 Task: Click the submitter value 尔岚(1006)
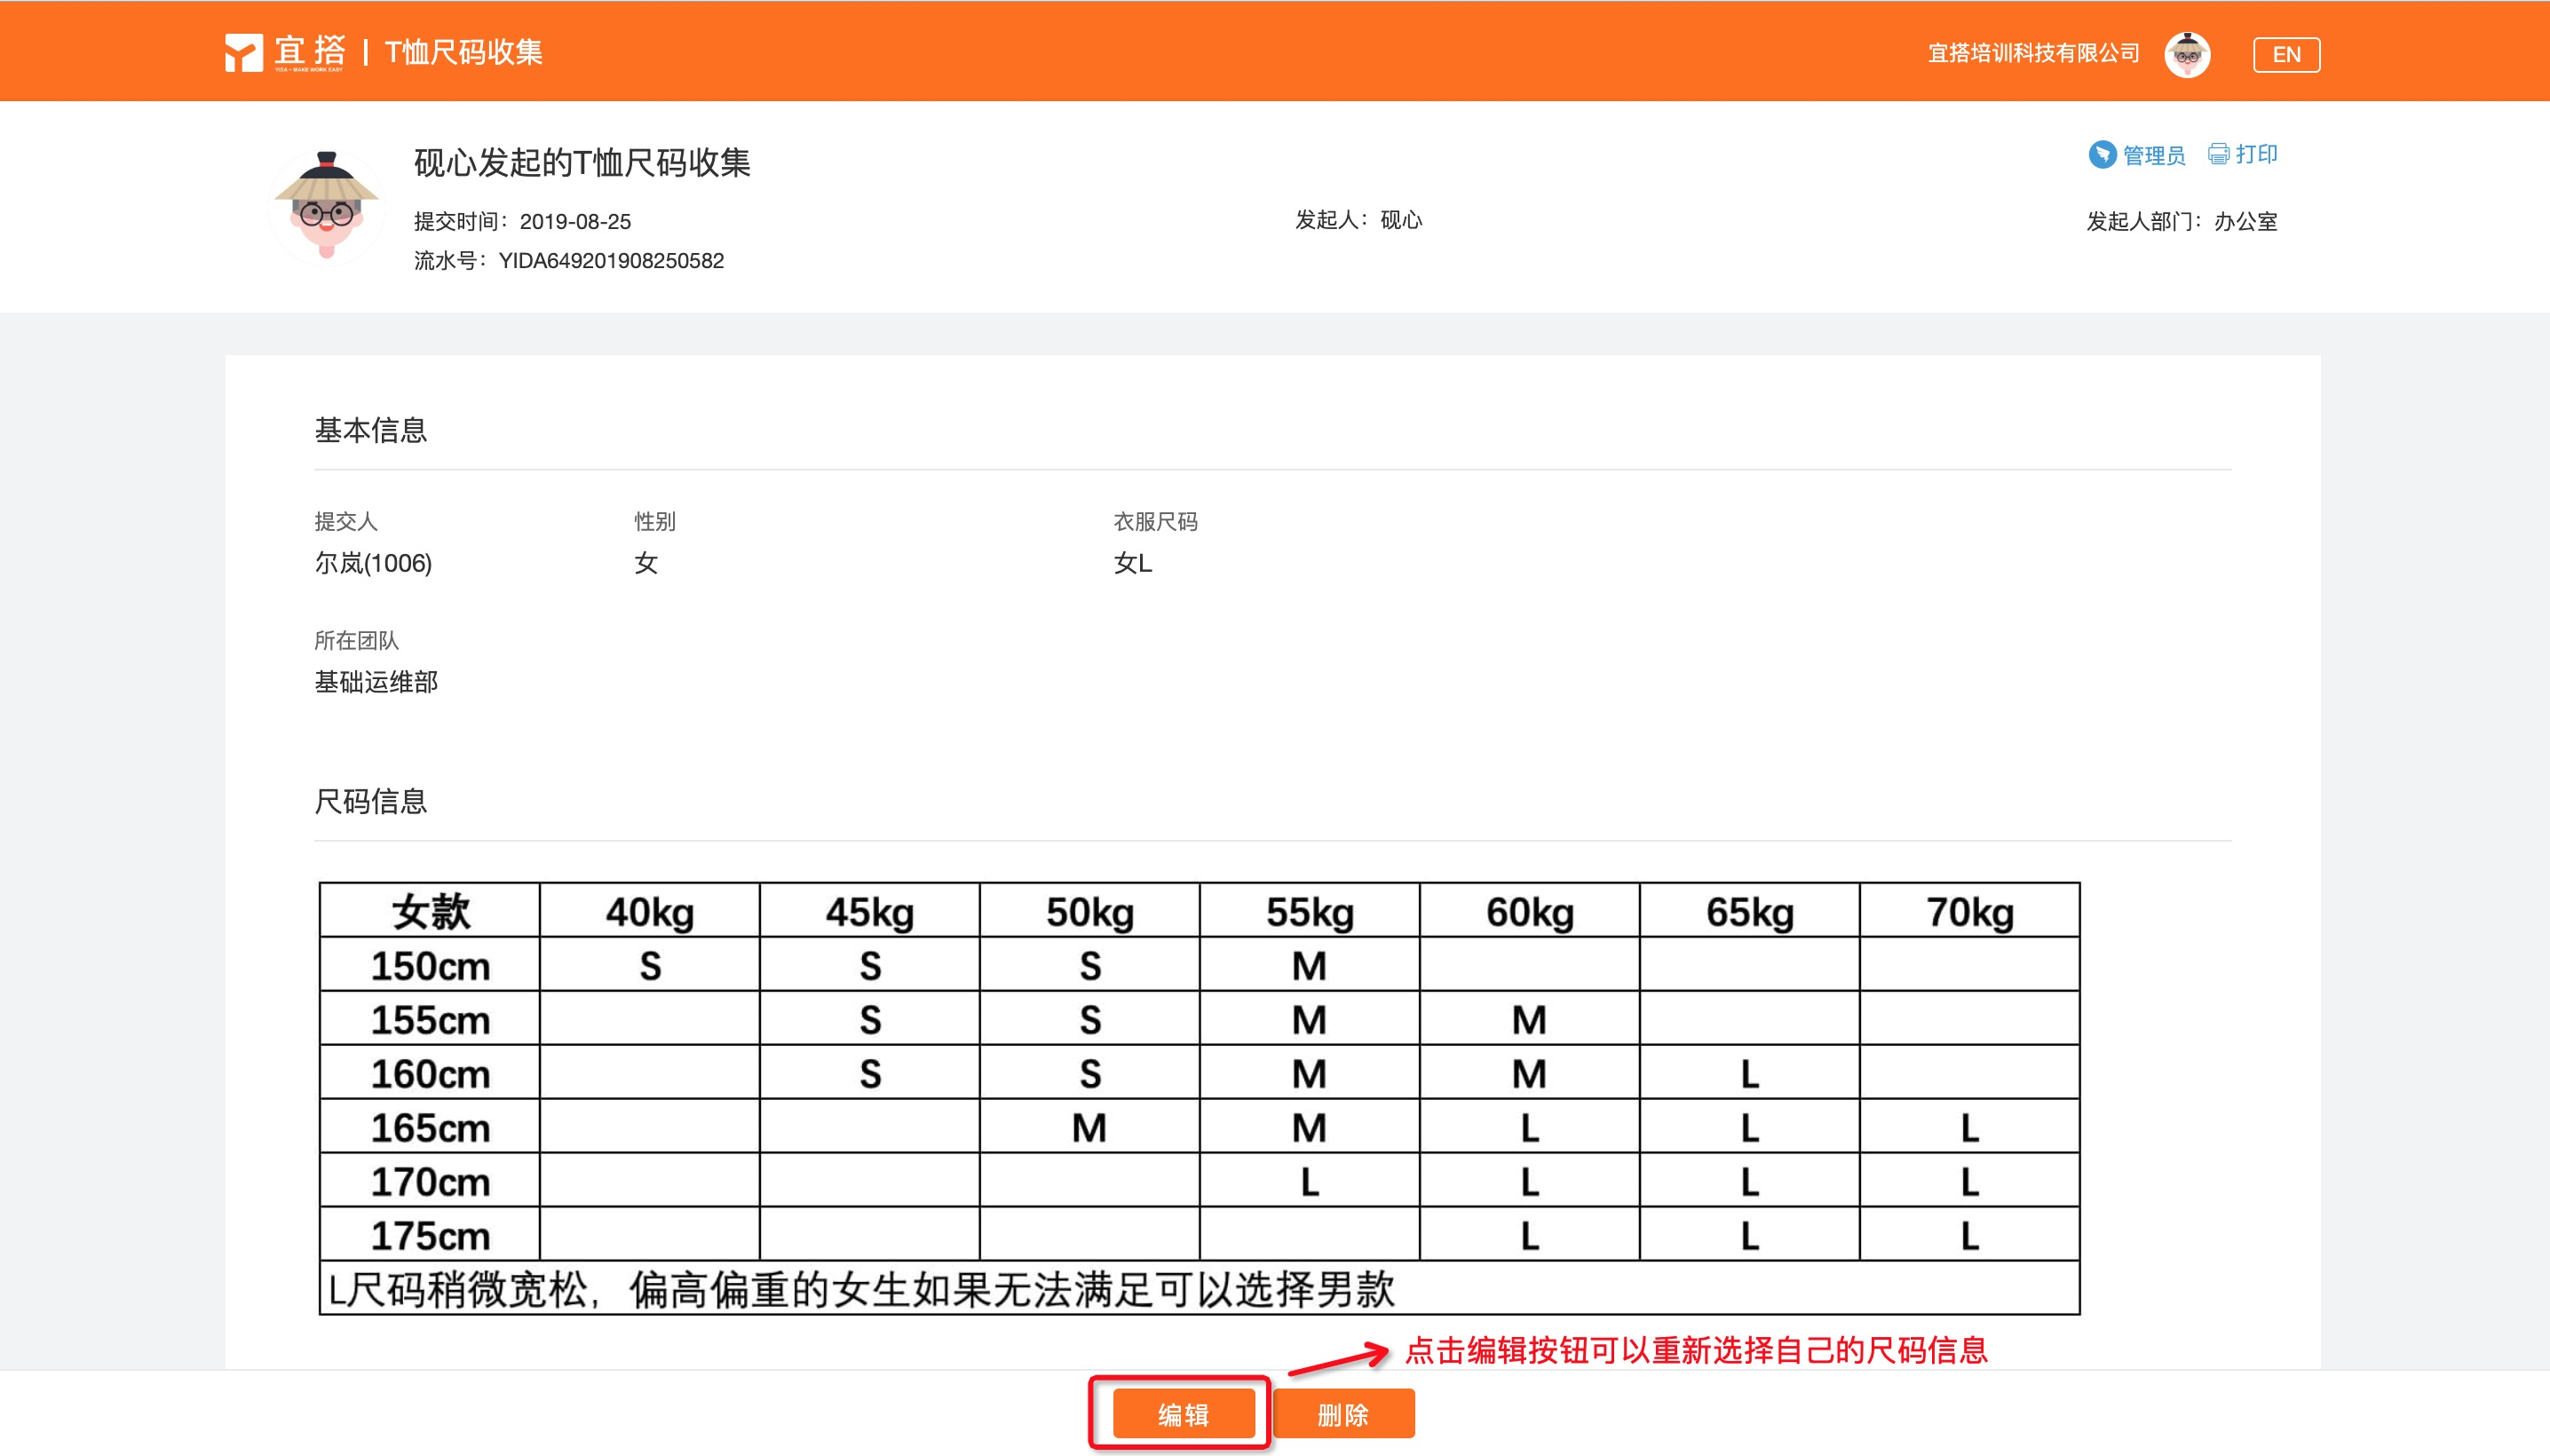pos(373,563)
